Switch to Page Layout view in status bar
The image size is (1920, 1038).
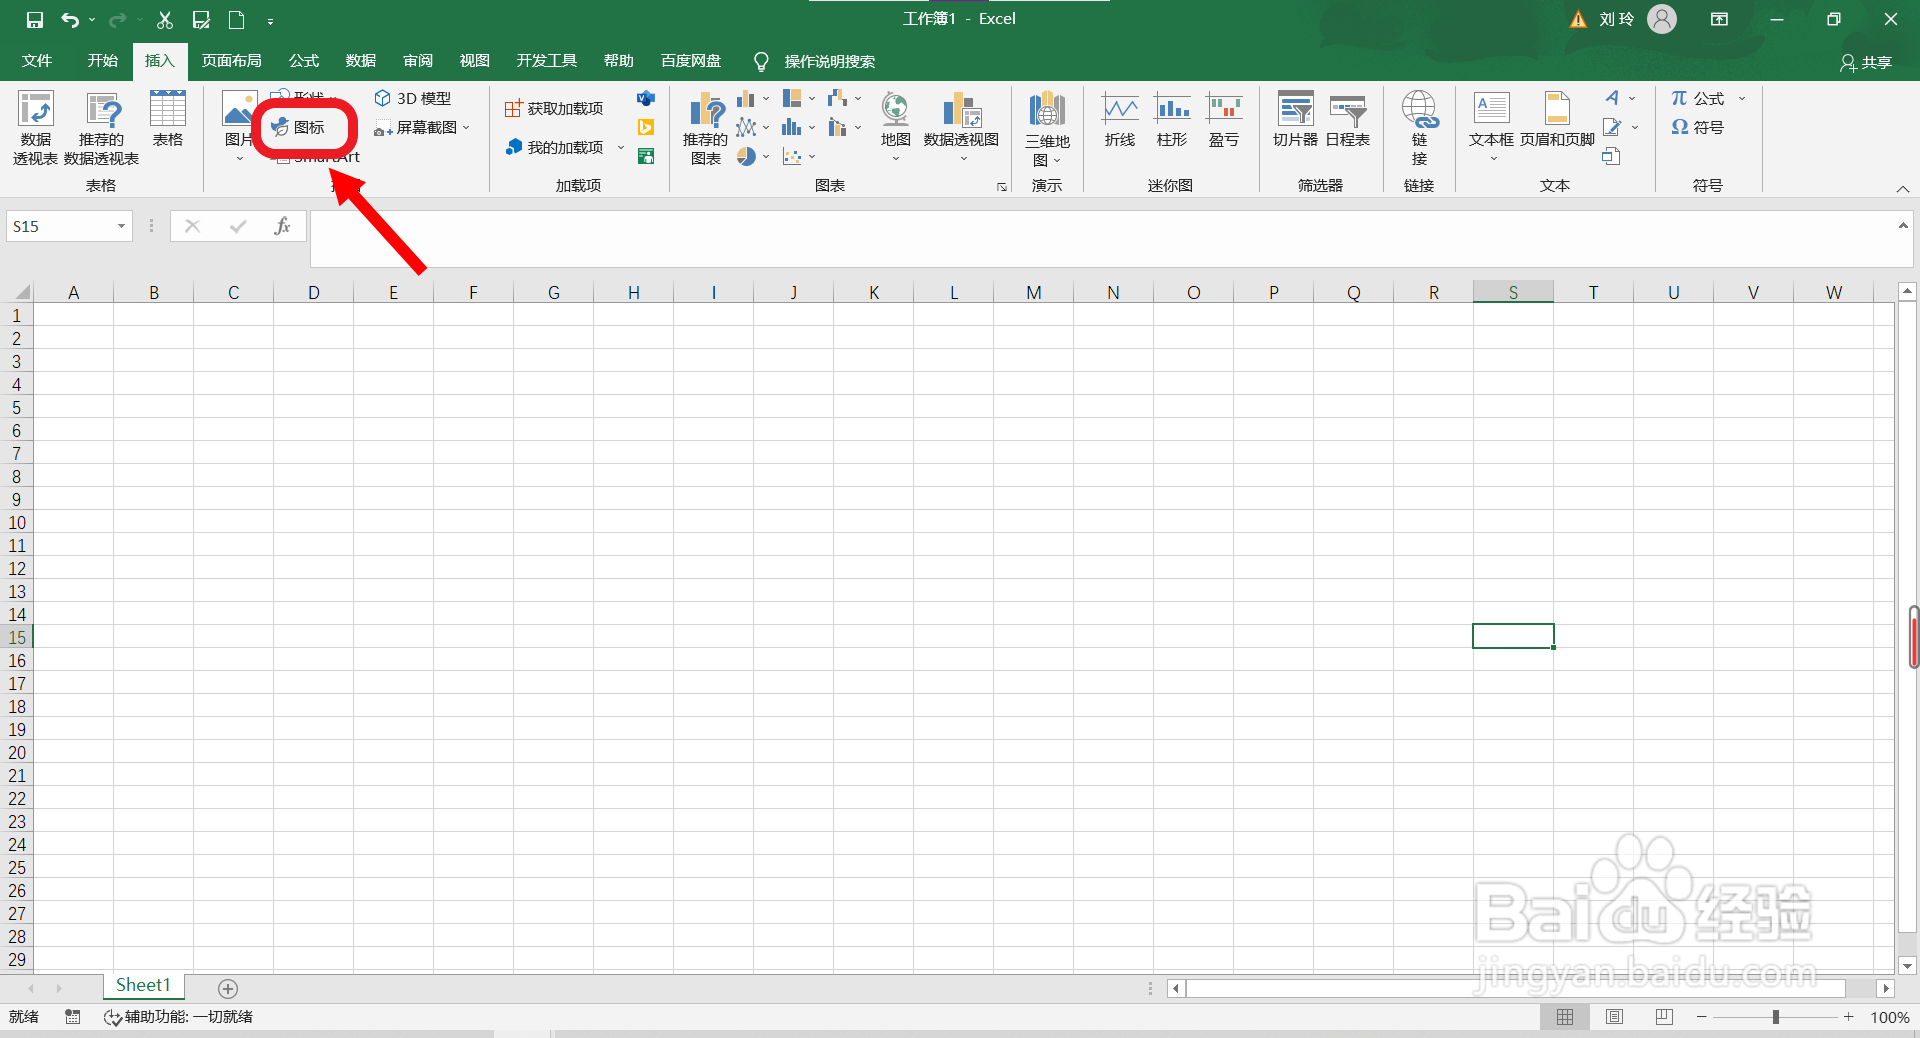(x=1614, y=1017)
